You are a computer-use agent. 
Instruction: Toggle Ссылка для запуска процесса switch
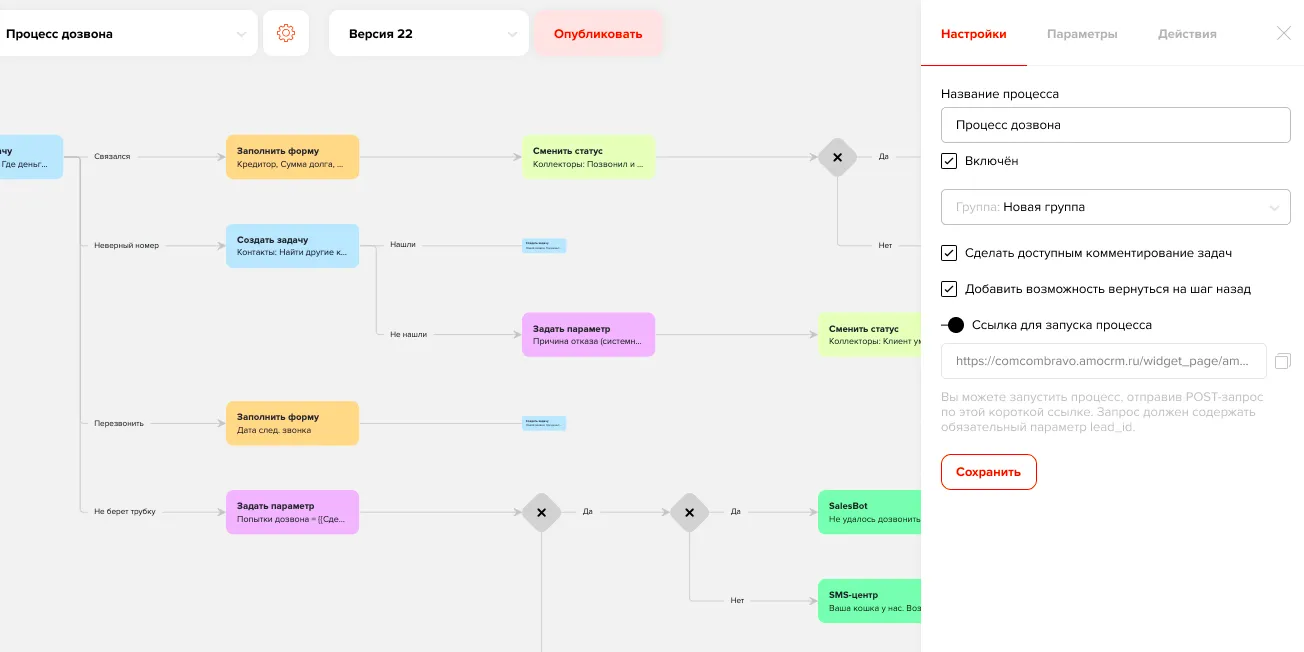coord(953,325)
